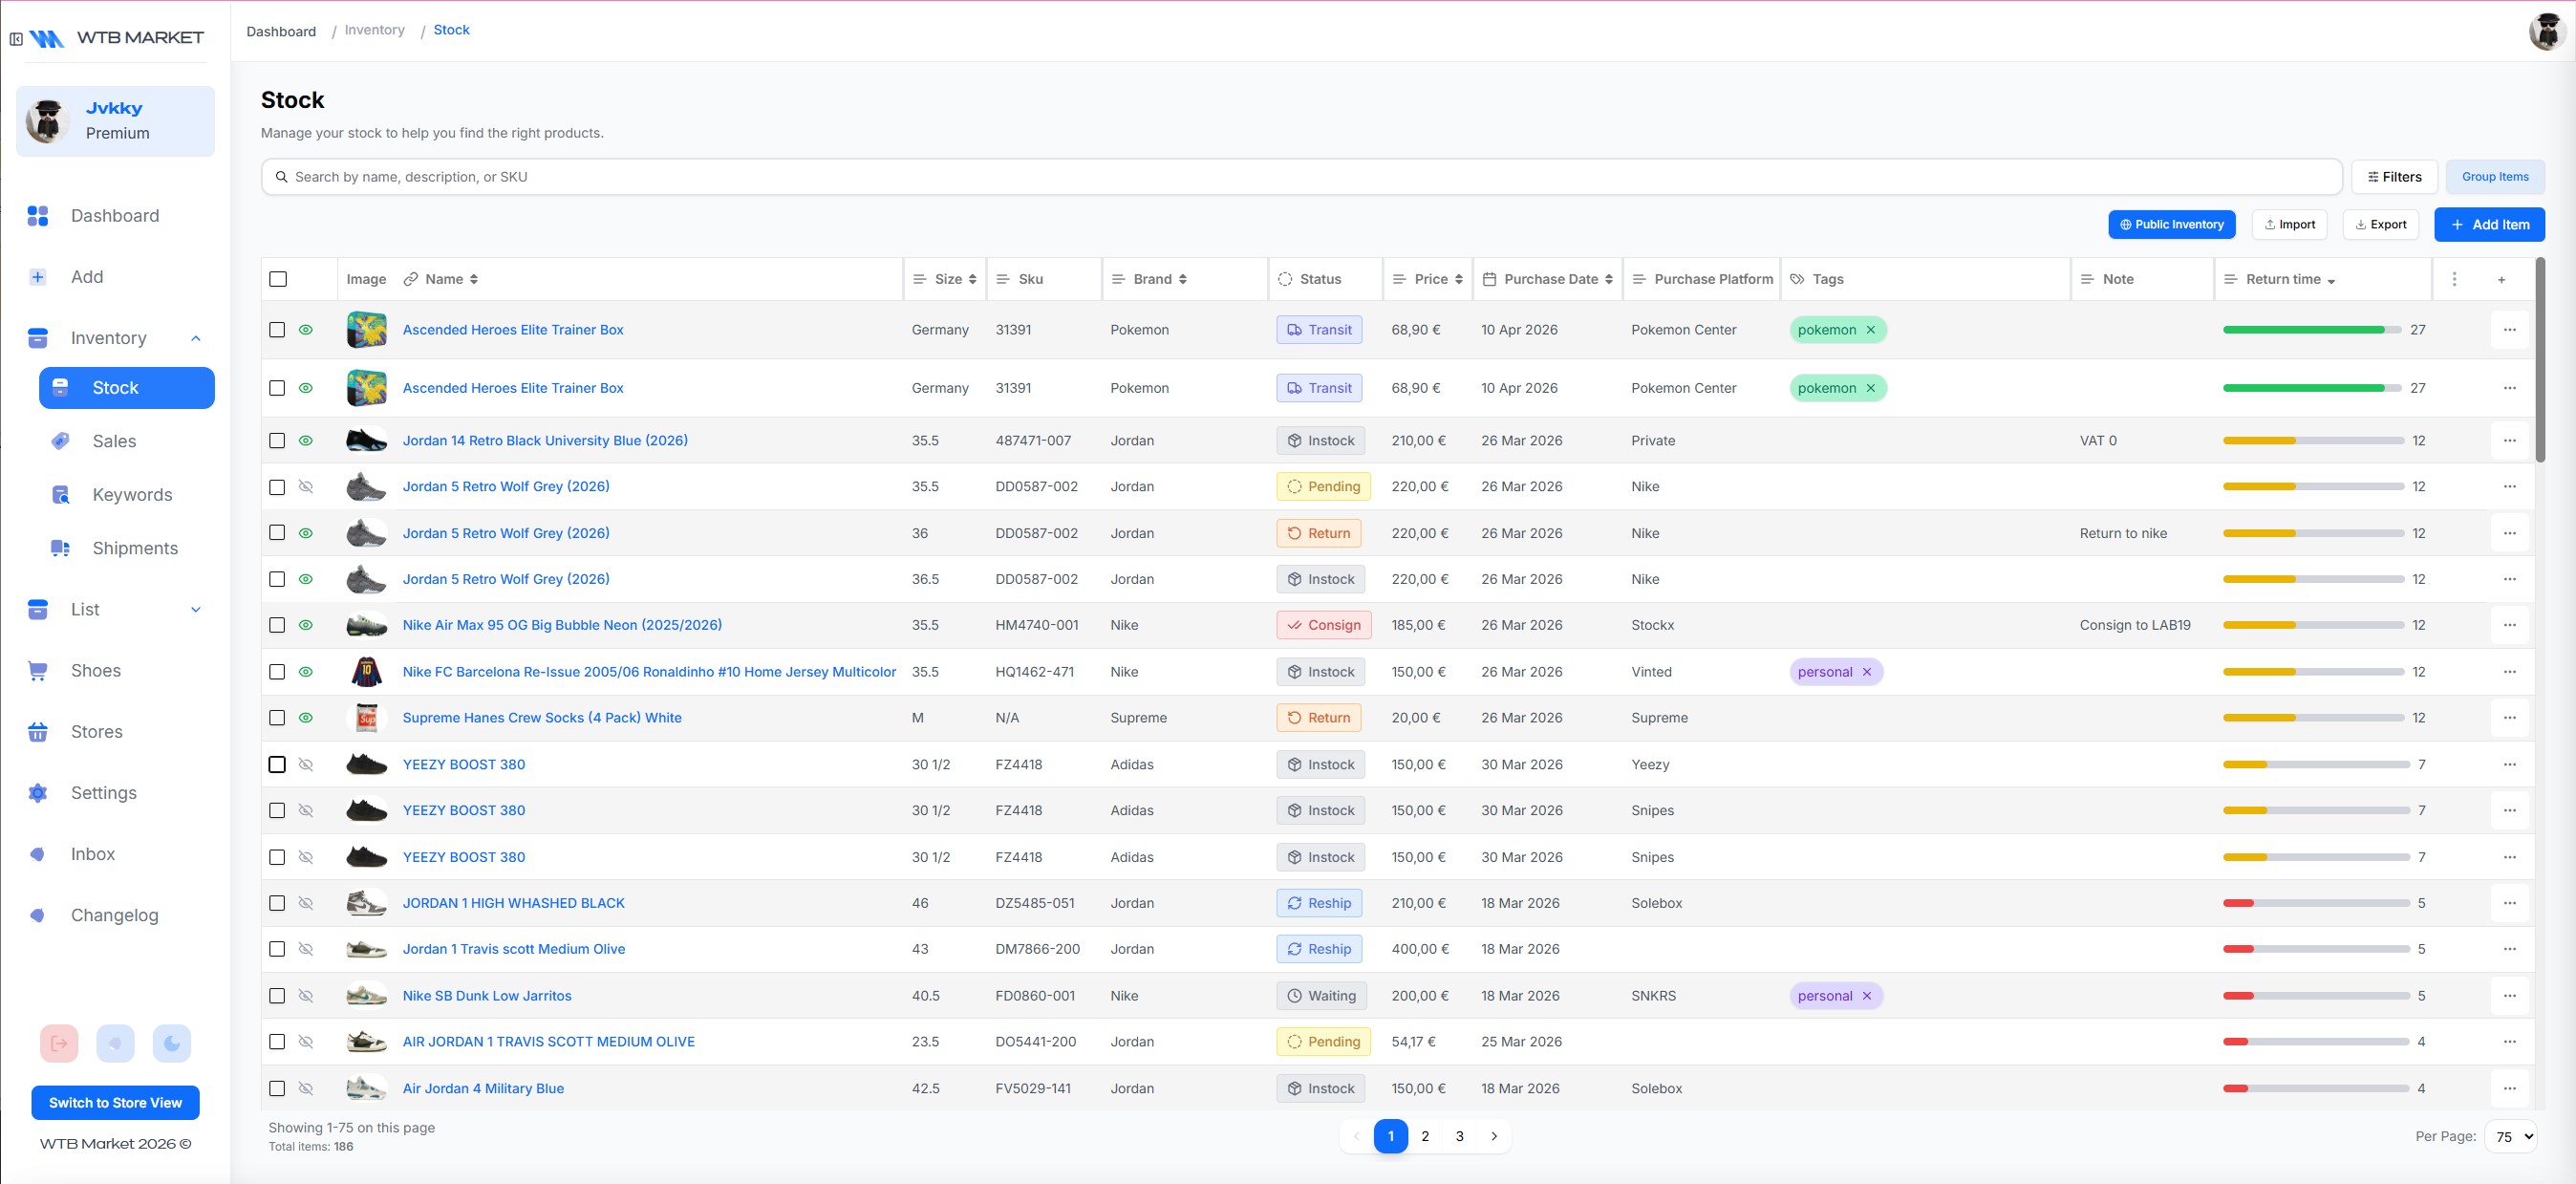Open the Shipments section
Viewport: 2576px width, 1184px height.
135,547
